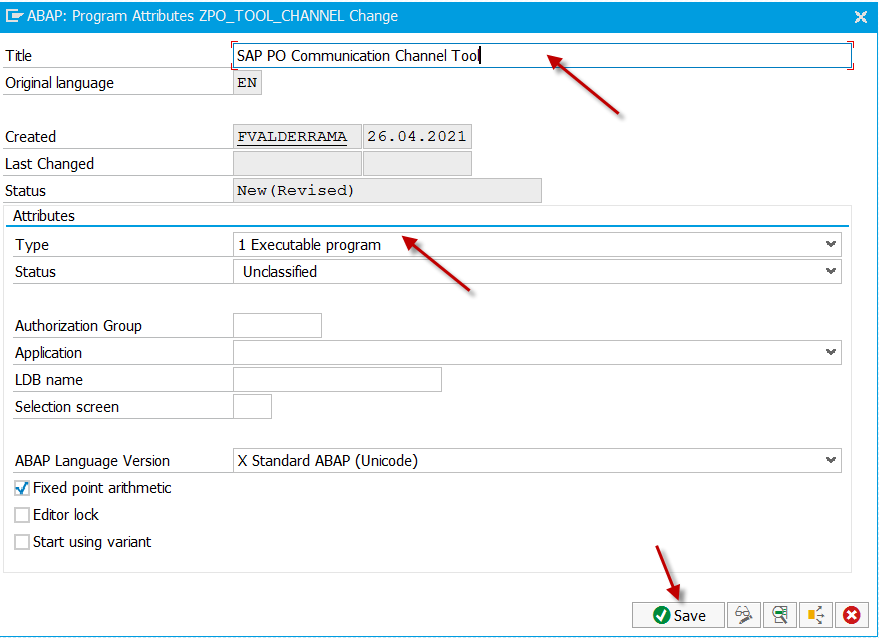Viewport: 879px width, 638px height.
Task: Enable the Editor lock checkbox
Action: pyautogui.click(x=22, y=515)
